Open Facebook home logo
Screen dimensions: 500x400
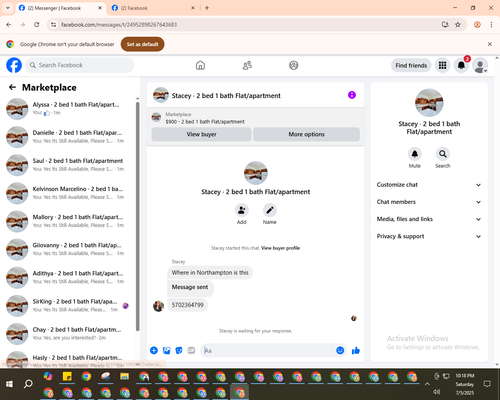tap(14, 65)
